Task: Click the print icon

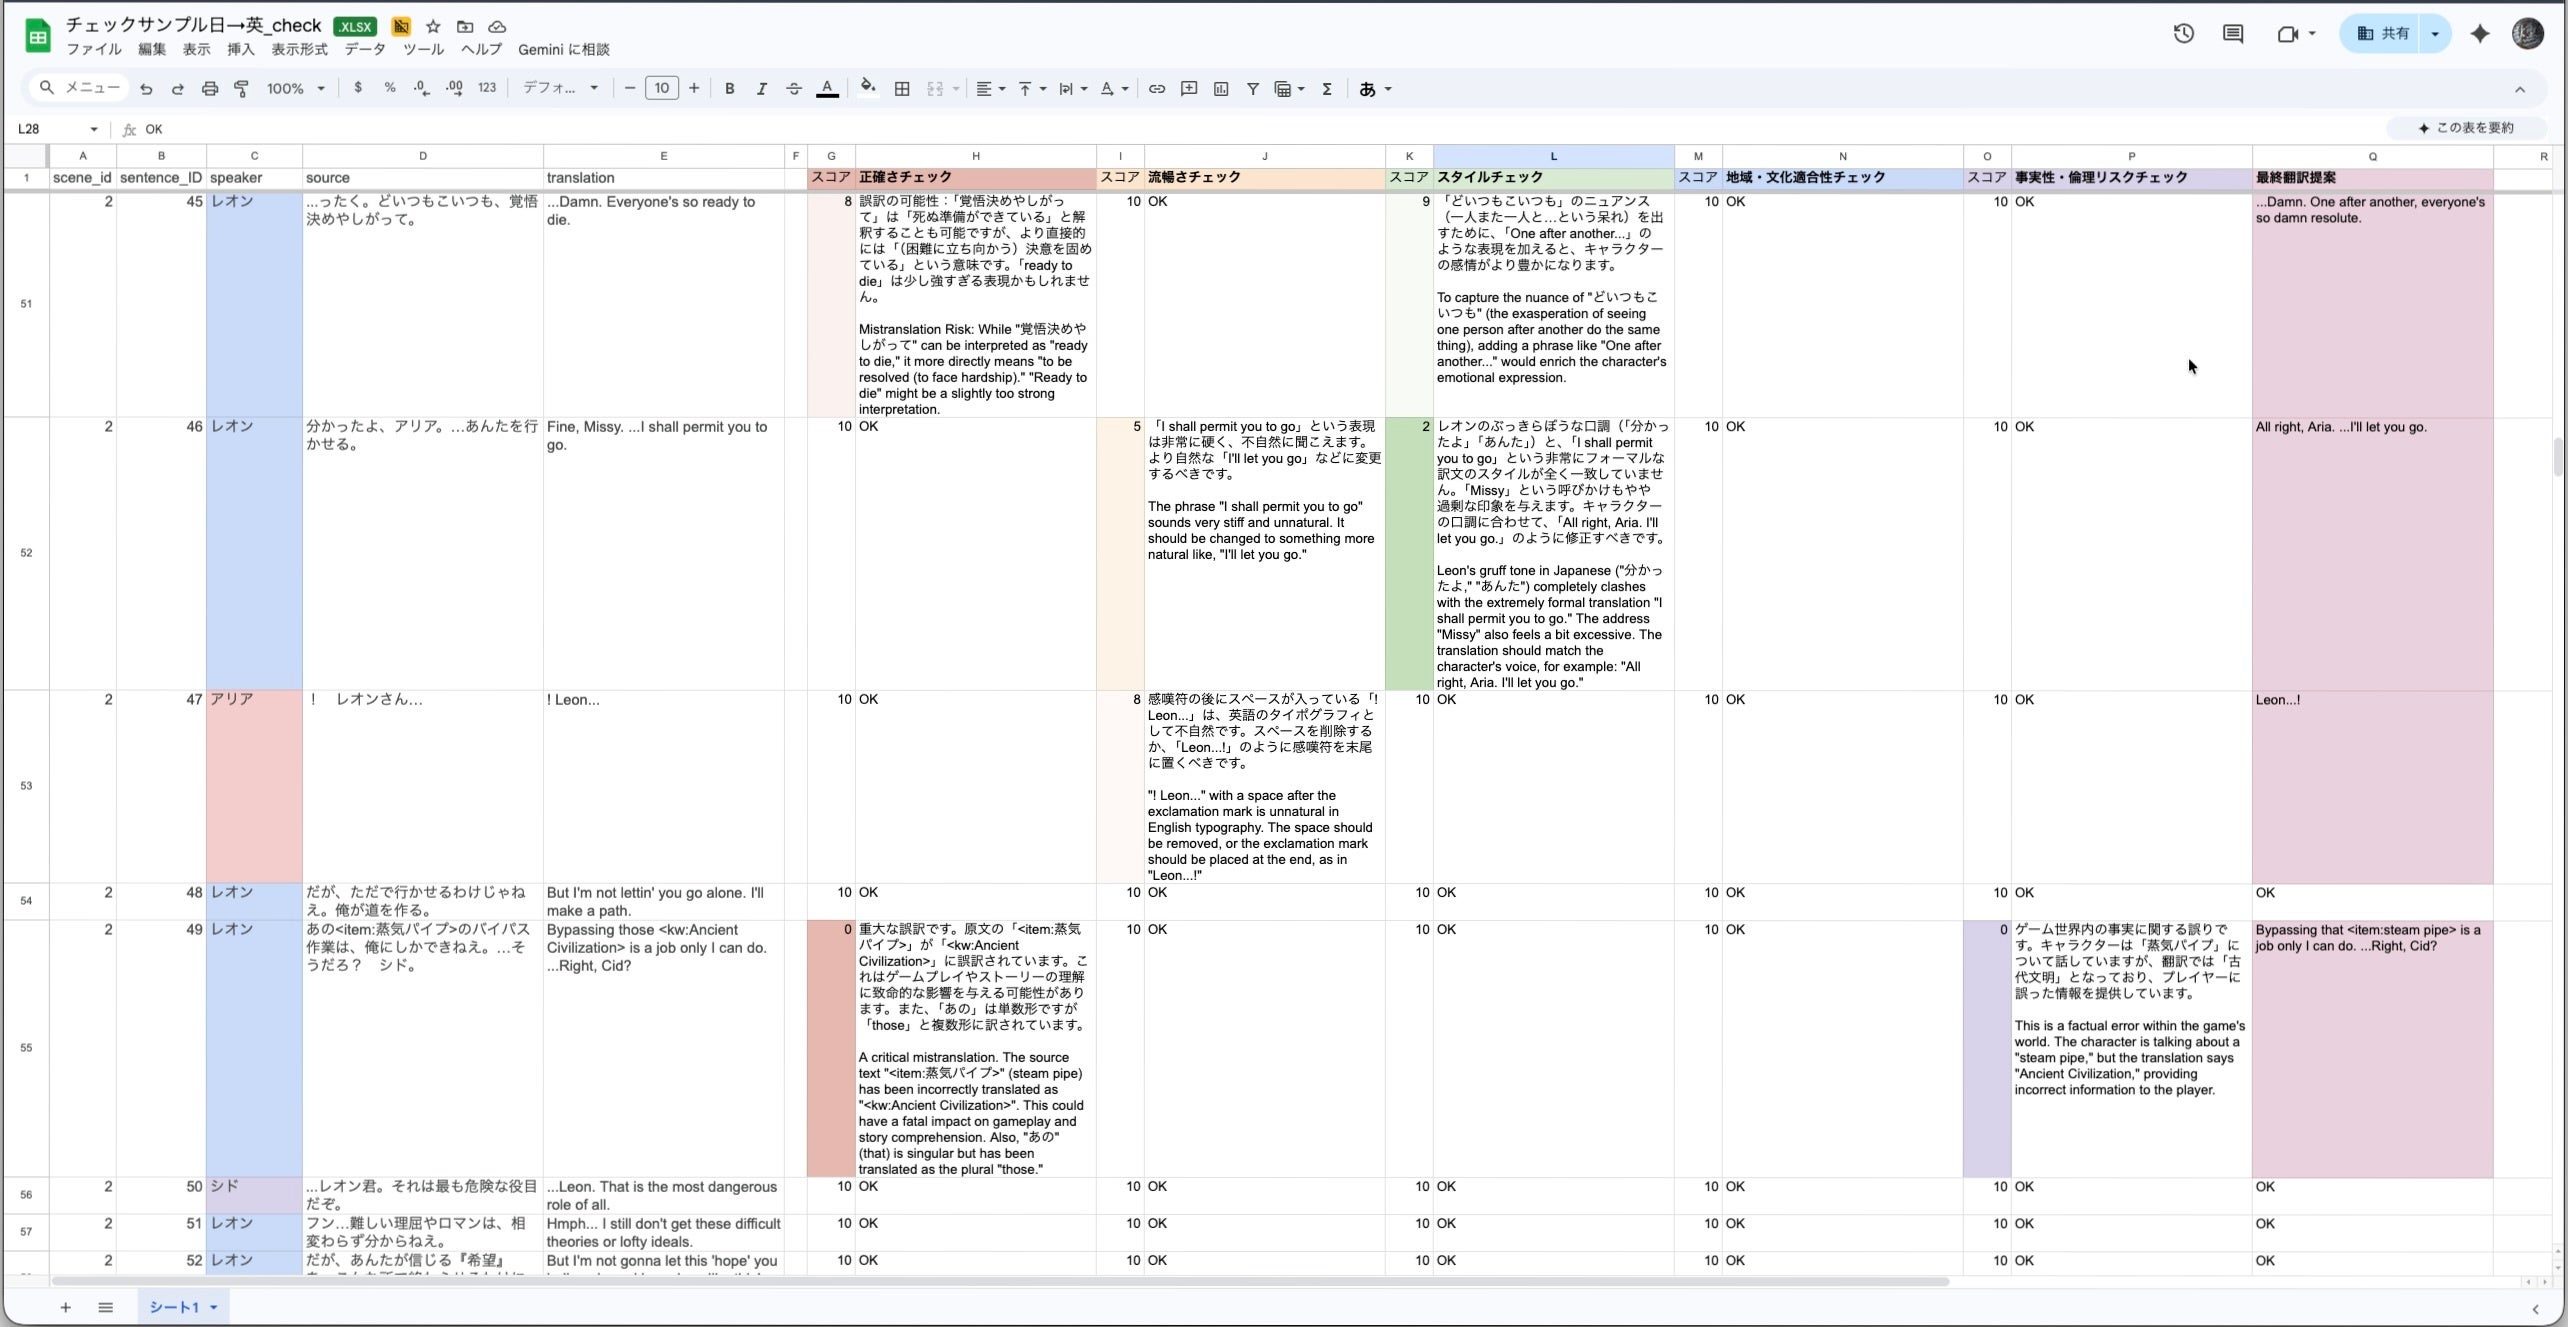Action: (x=209, y=89)
